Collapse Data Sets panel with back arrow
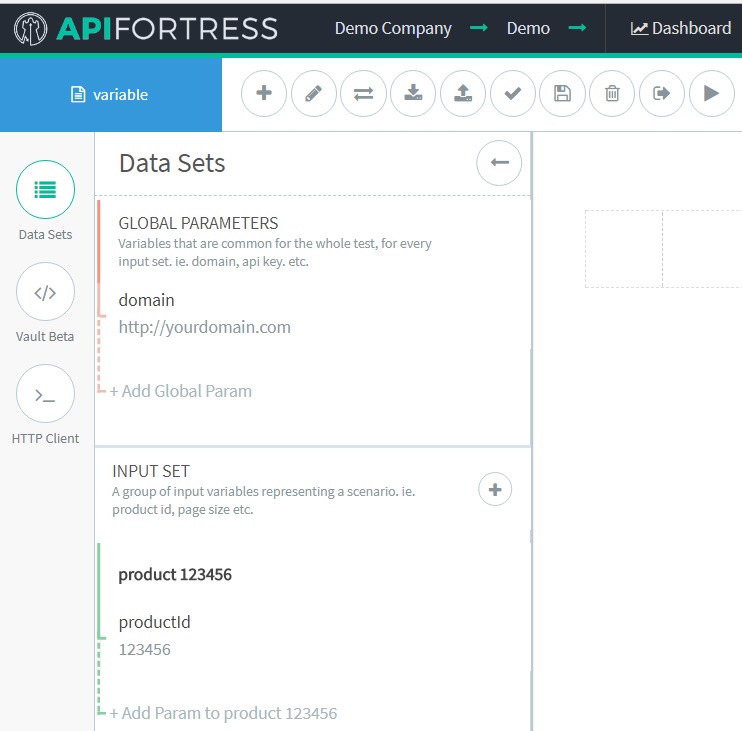 click(x=499, y=163)
